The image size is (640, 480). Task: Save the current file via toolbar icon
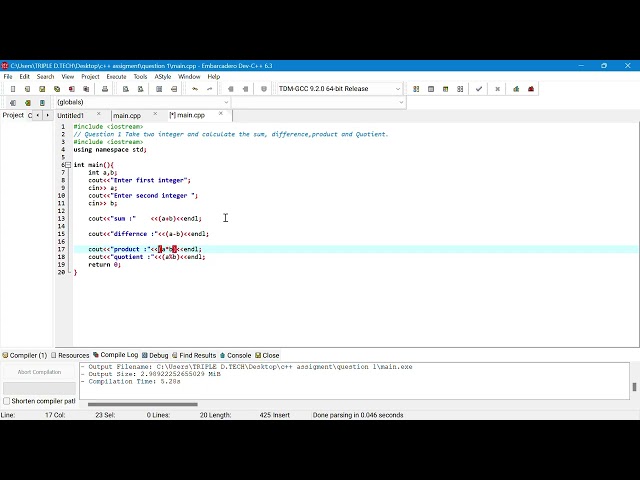pyautogui.click(x=42, y=89)
